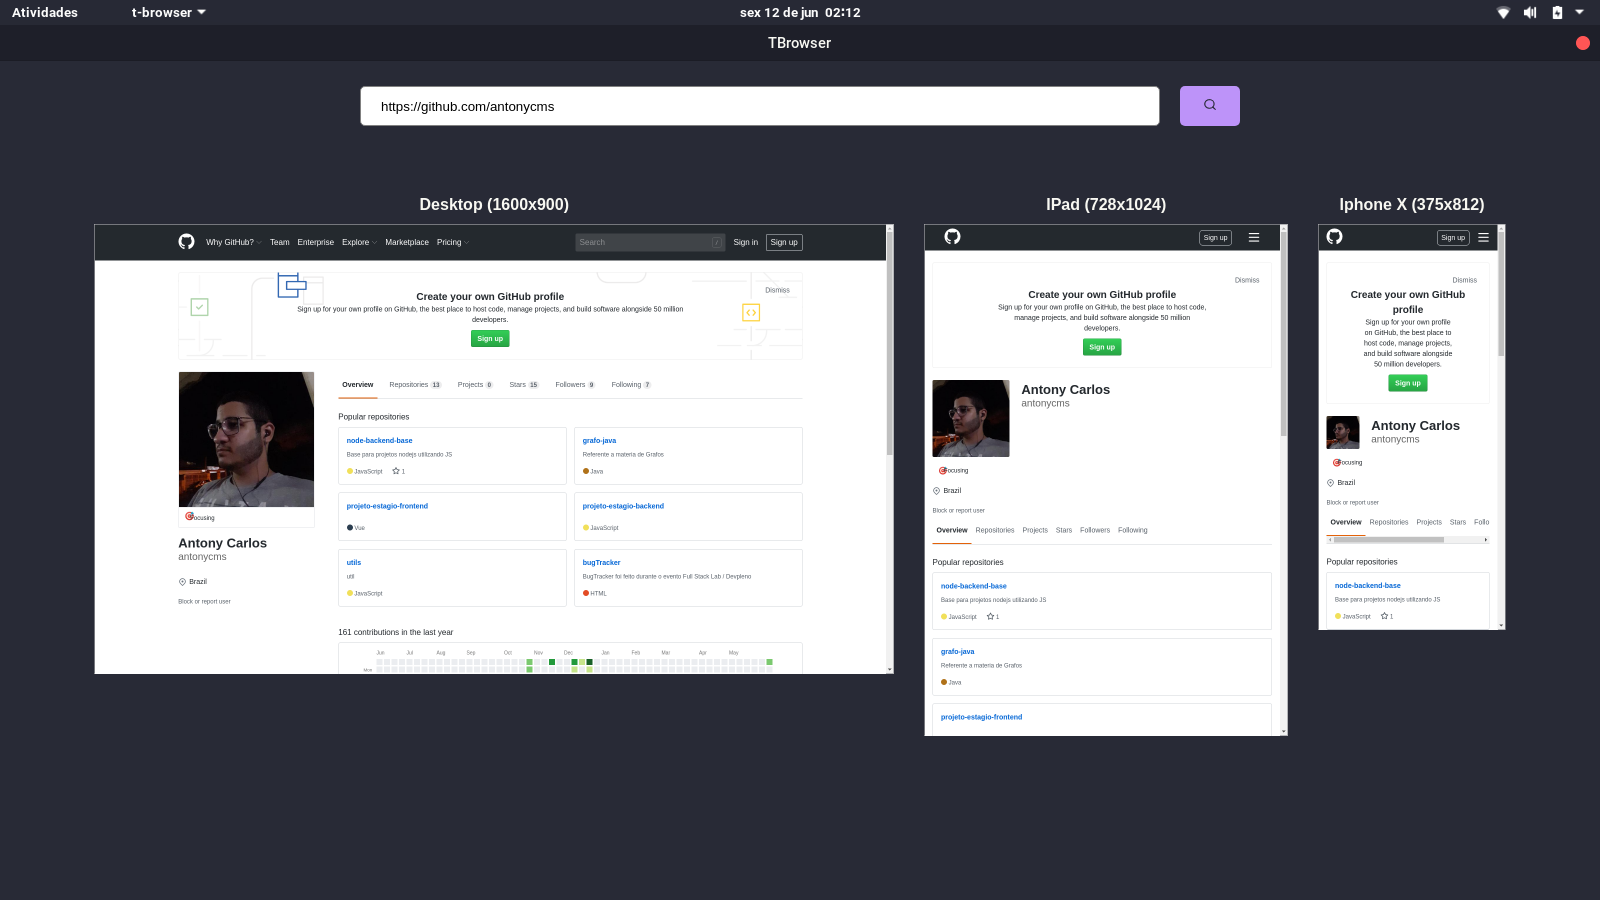
Task: Click the red close button of TBrowser
Action: click(1582, 43)
